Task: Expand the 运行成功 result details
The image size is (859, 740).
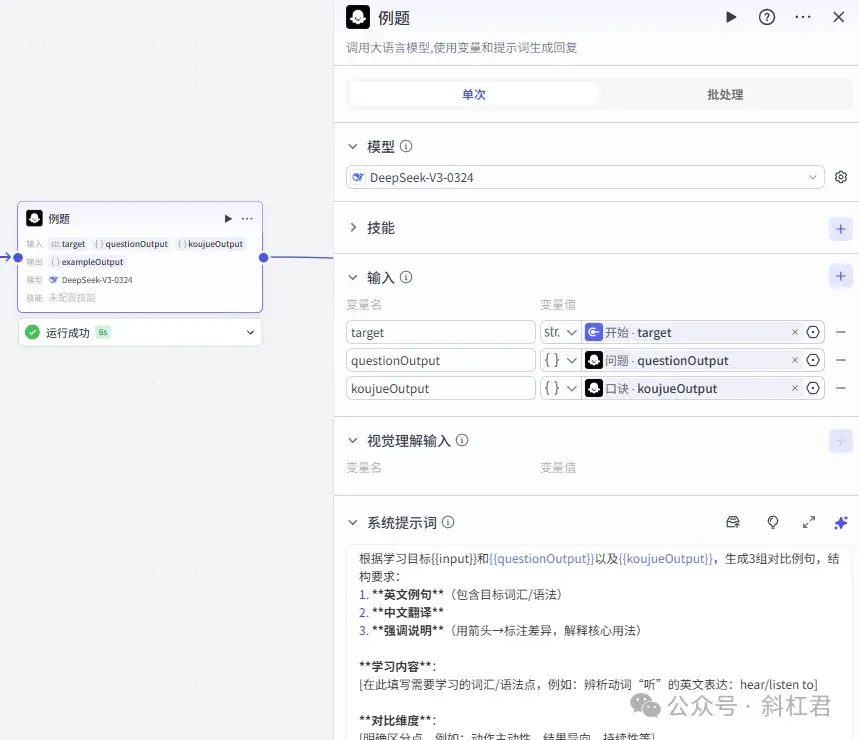Action: click(x=250, y=332)
